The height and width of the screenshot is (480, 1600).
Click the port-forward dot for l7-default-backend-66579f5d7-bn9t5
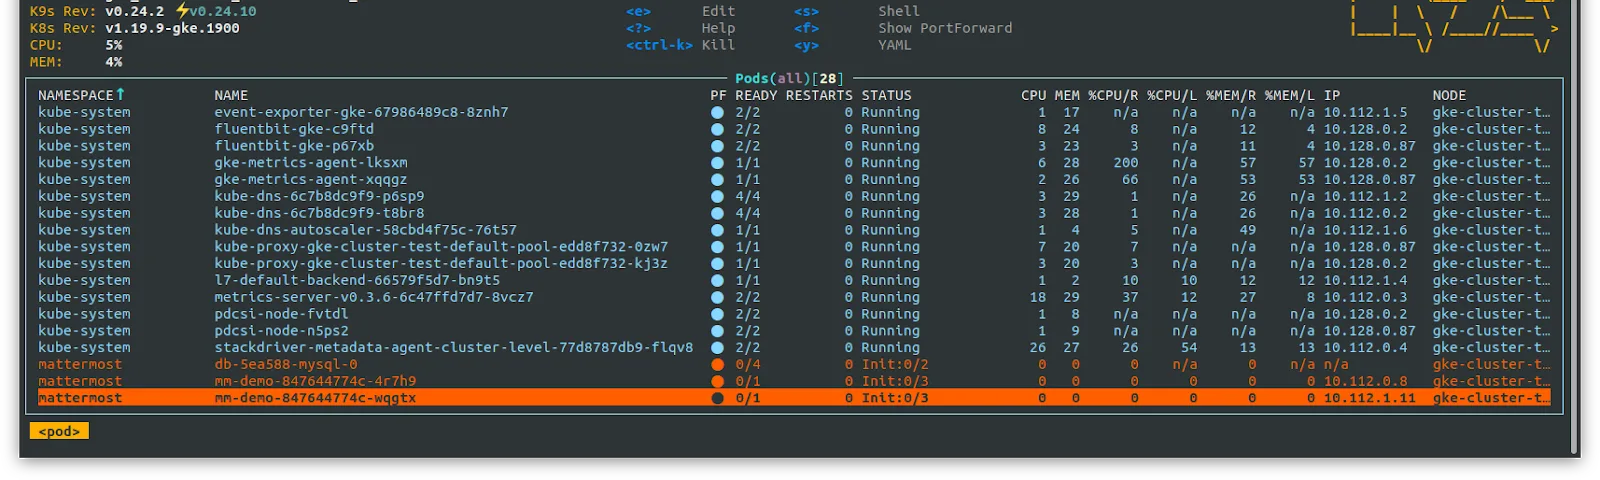[717, 281]
